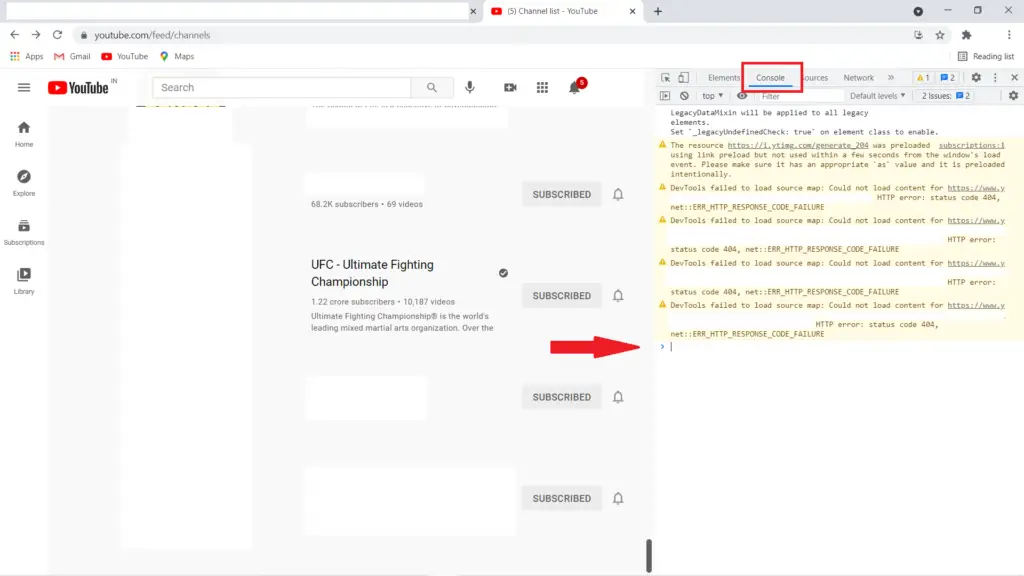Open DevTools customize three-dot menu
This screenshot has height=576, width=1024.
[995, 78]
